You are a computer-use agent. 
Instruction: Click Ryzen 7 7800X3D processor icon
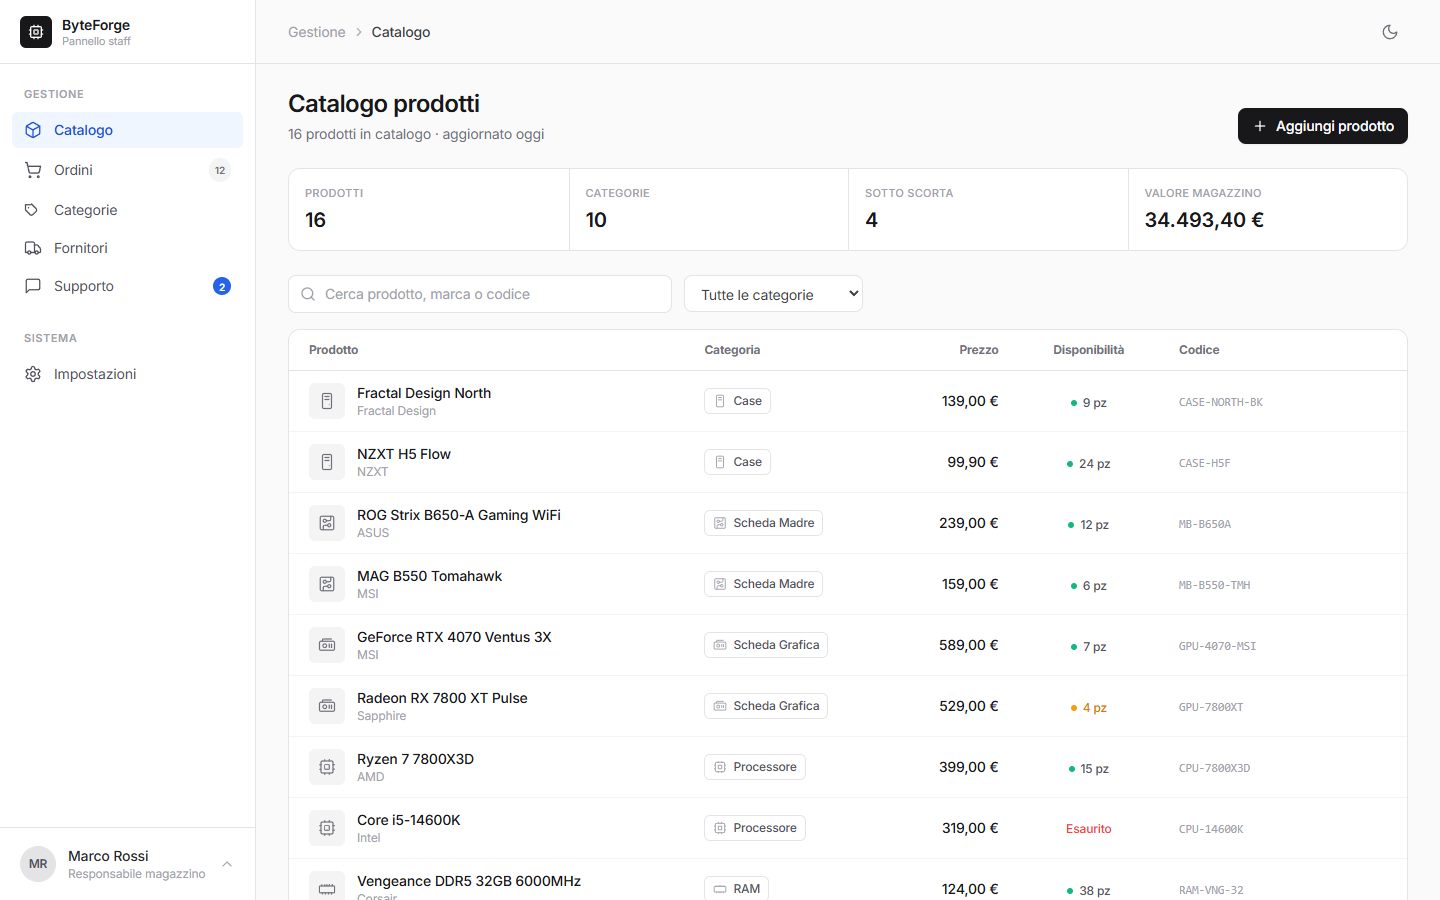[x=327, y=767]
